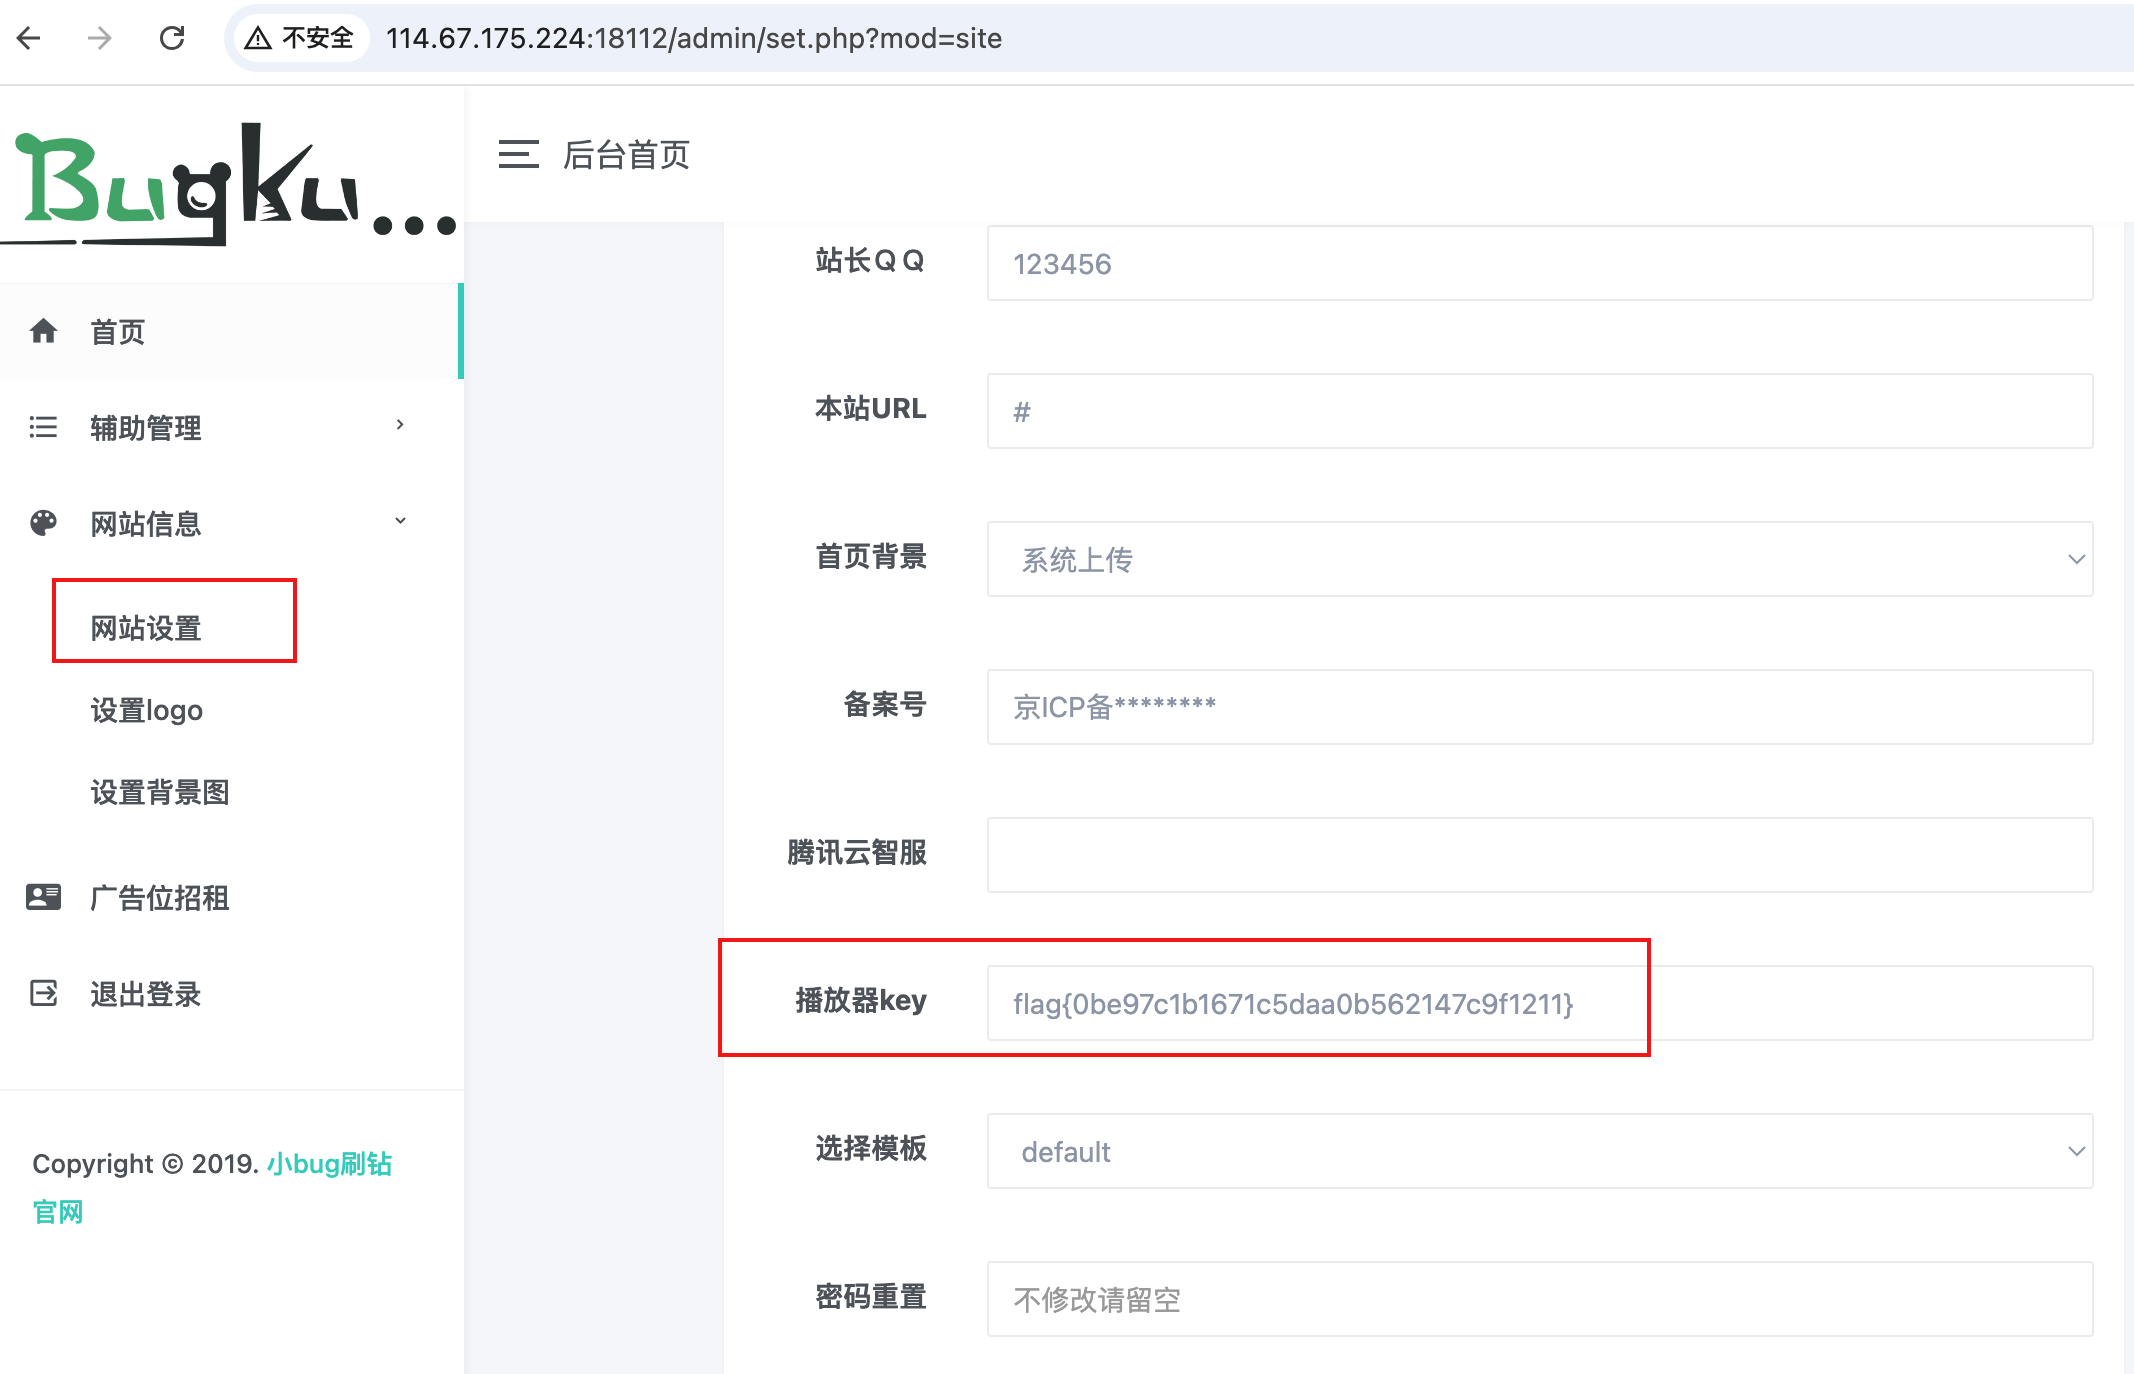Click the home icon beside 首页
The height and width of the screenshot is (1374, 2134).
tap(44, 331)
